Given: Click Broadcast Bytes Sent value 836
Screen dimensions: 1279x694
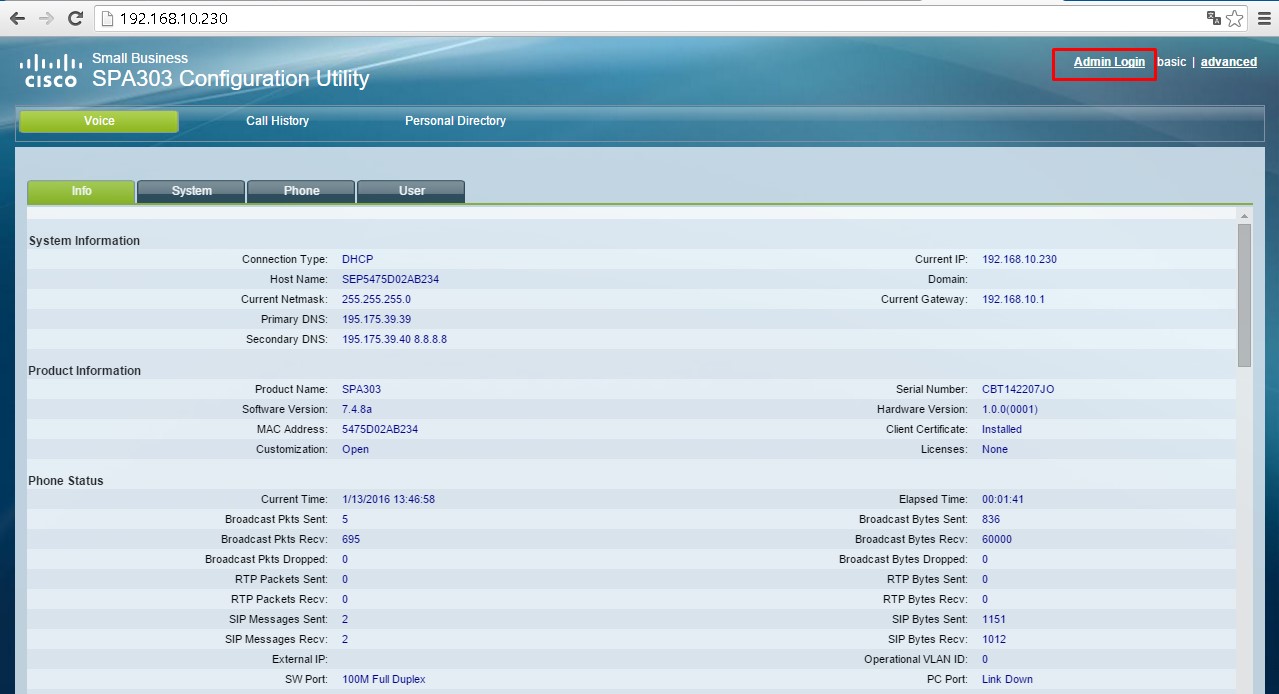Looking at the screenshot, I should [990, 519].
